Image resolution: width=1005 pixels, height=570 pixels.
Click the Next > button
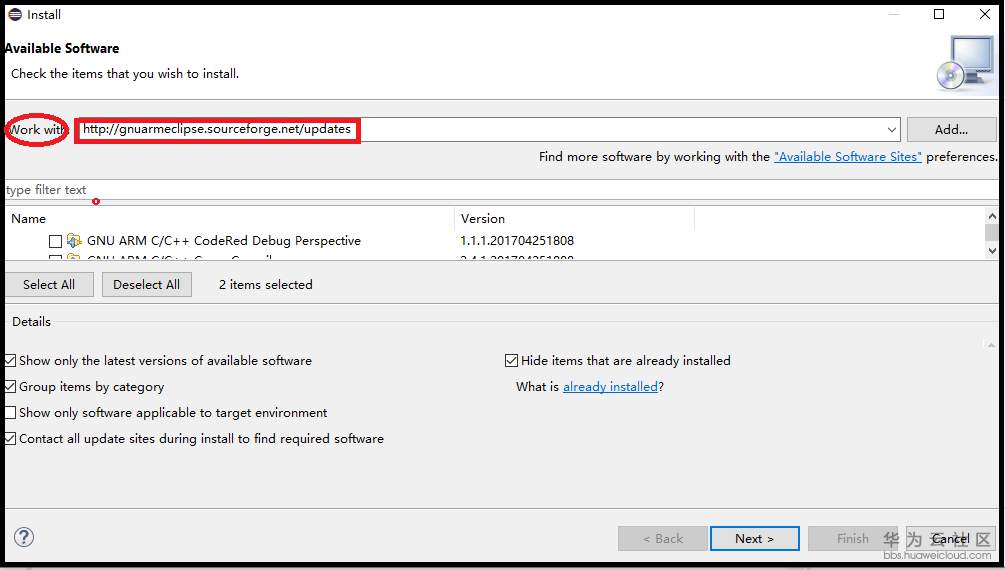click(x=754, y=539)
